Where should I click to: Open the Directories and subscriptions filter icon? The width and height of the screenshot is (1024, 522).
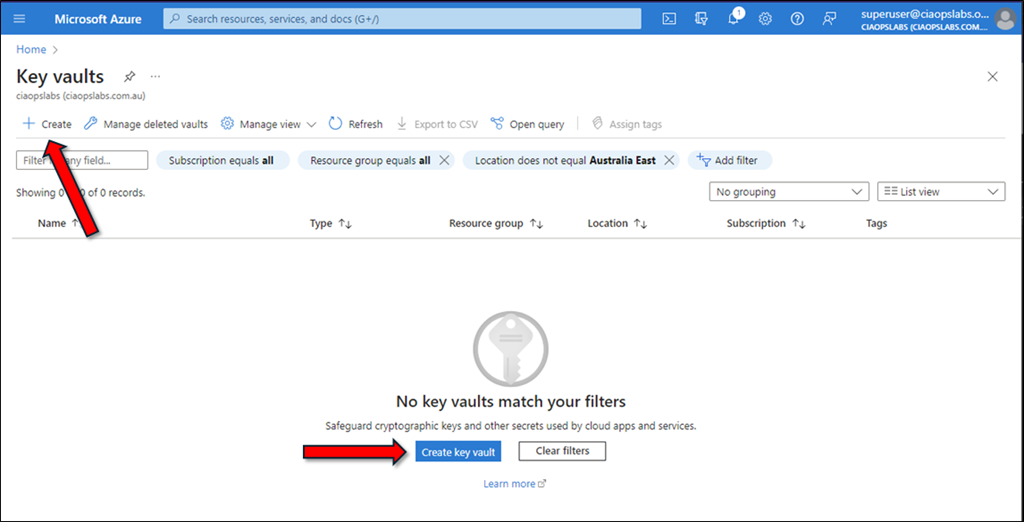701,19
